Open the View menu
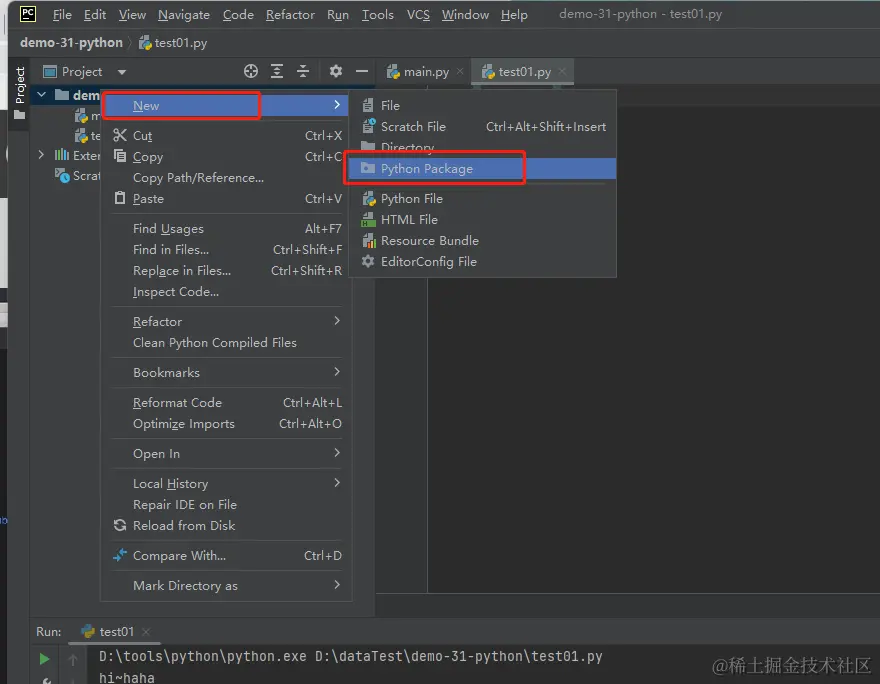The height and width of the screenshot is (684, 880). (132, 15)
